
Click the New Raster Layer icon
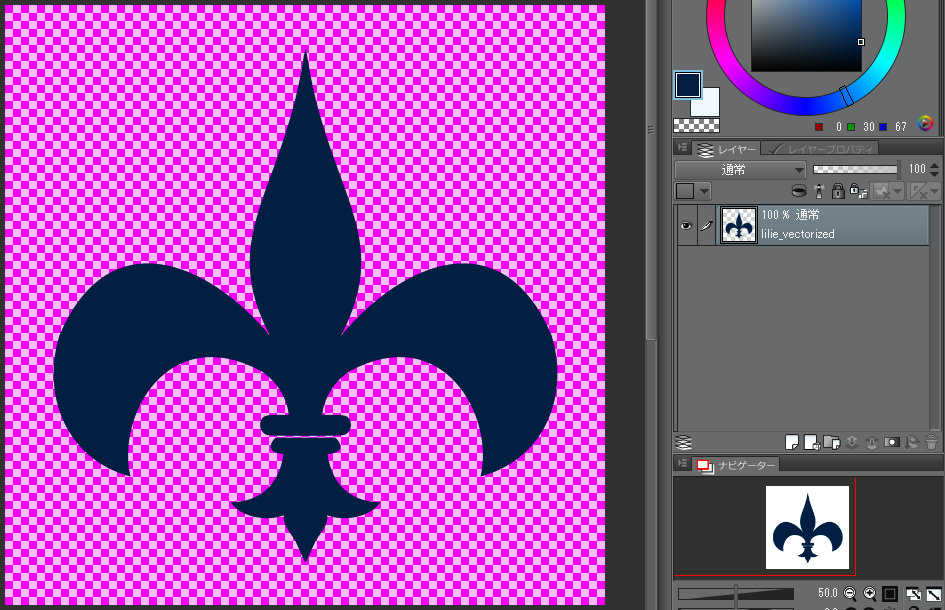pyautogui.click(x=791, y=442)
